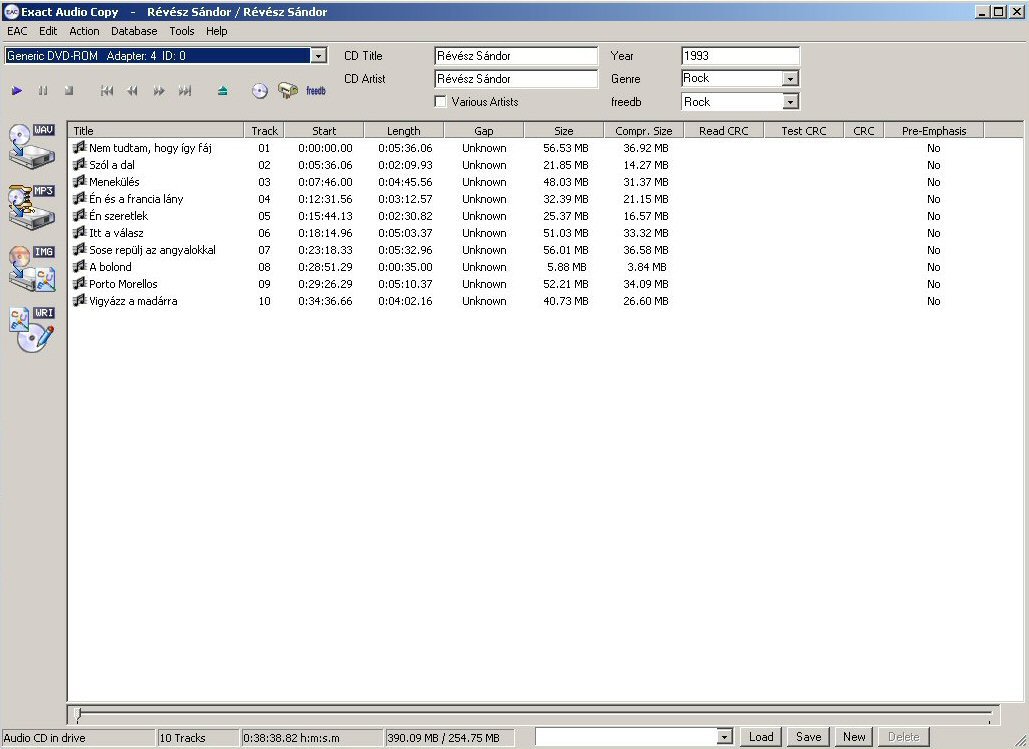This screenshot has height=749, width=1029.
Task: Open the freedb category dropdown
Action: (x=790, y=102)
